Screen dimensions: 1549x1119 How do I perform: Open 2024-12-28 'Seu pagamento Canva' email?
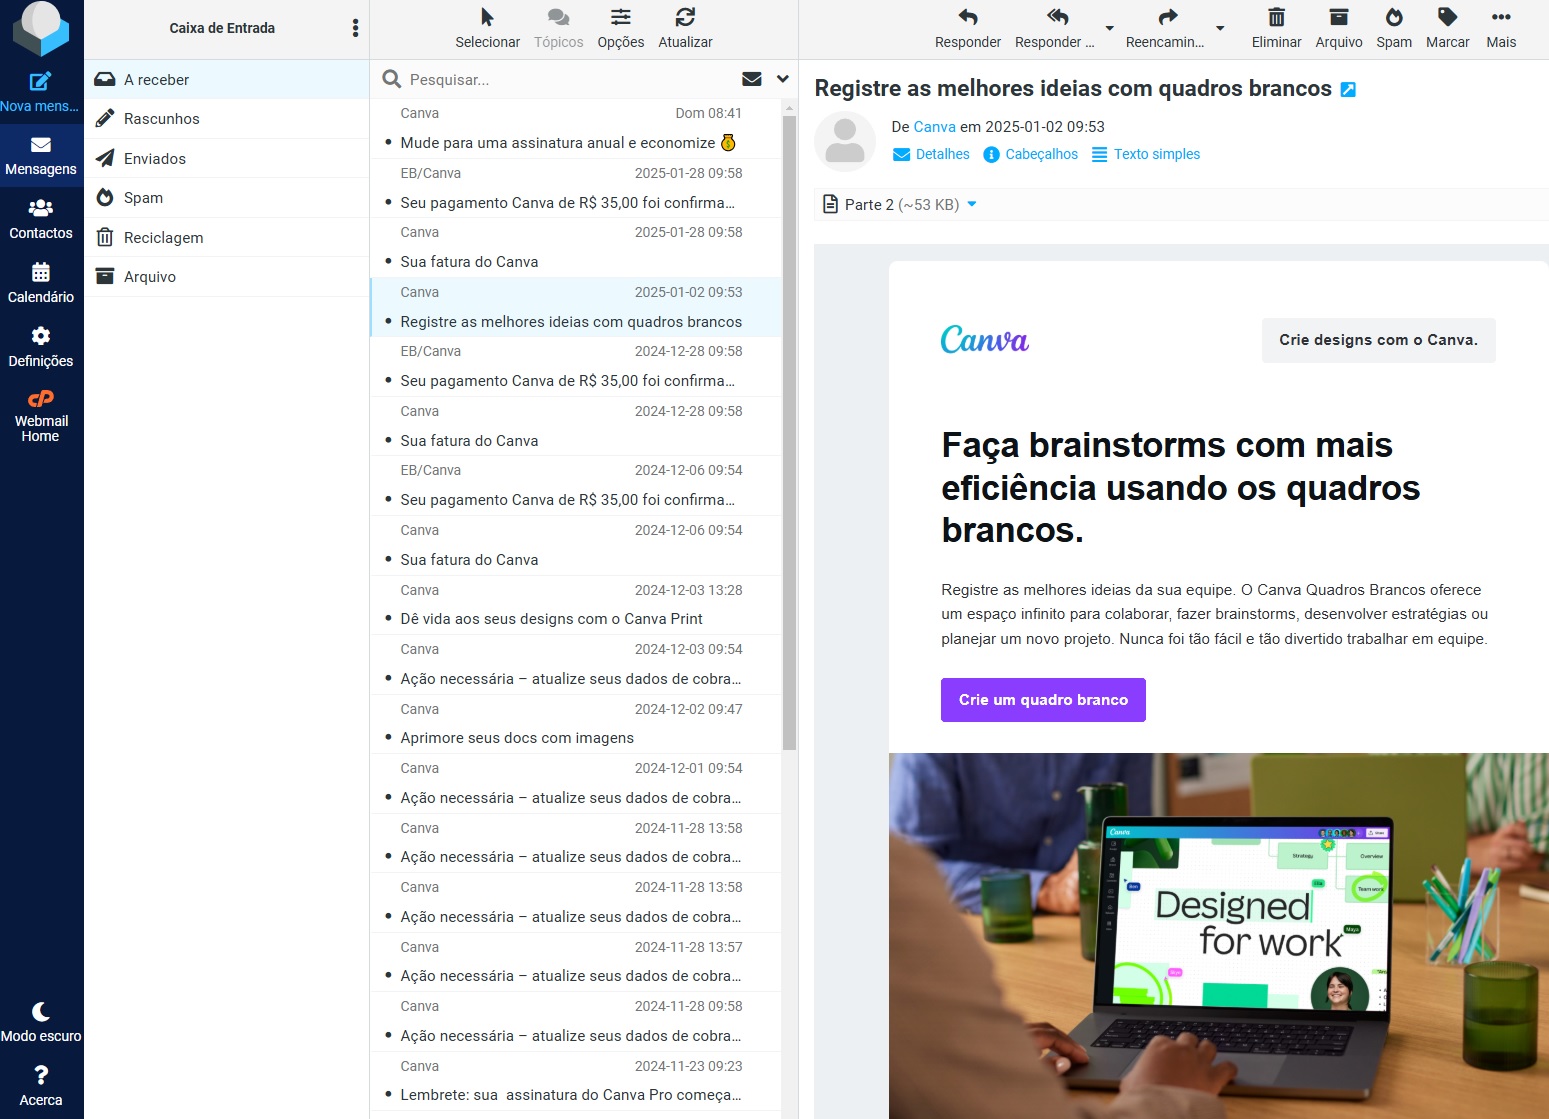576,366
